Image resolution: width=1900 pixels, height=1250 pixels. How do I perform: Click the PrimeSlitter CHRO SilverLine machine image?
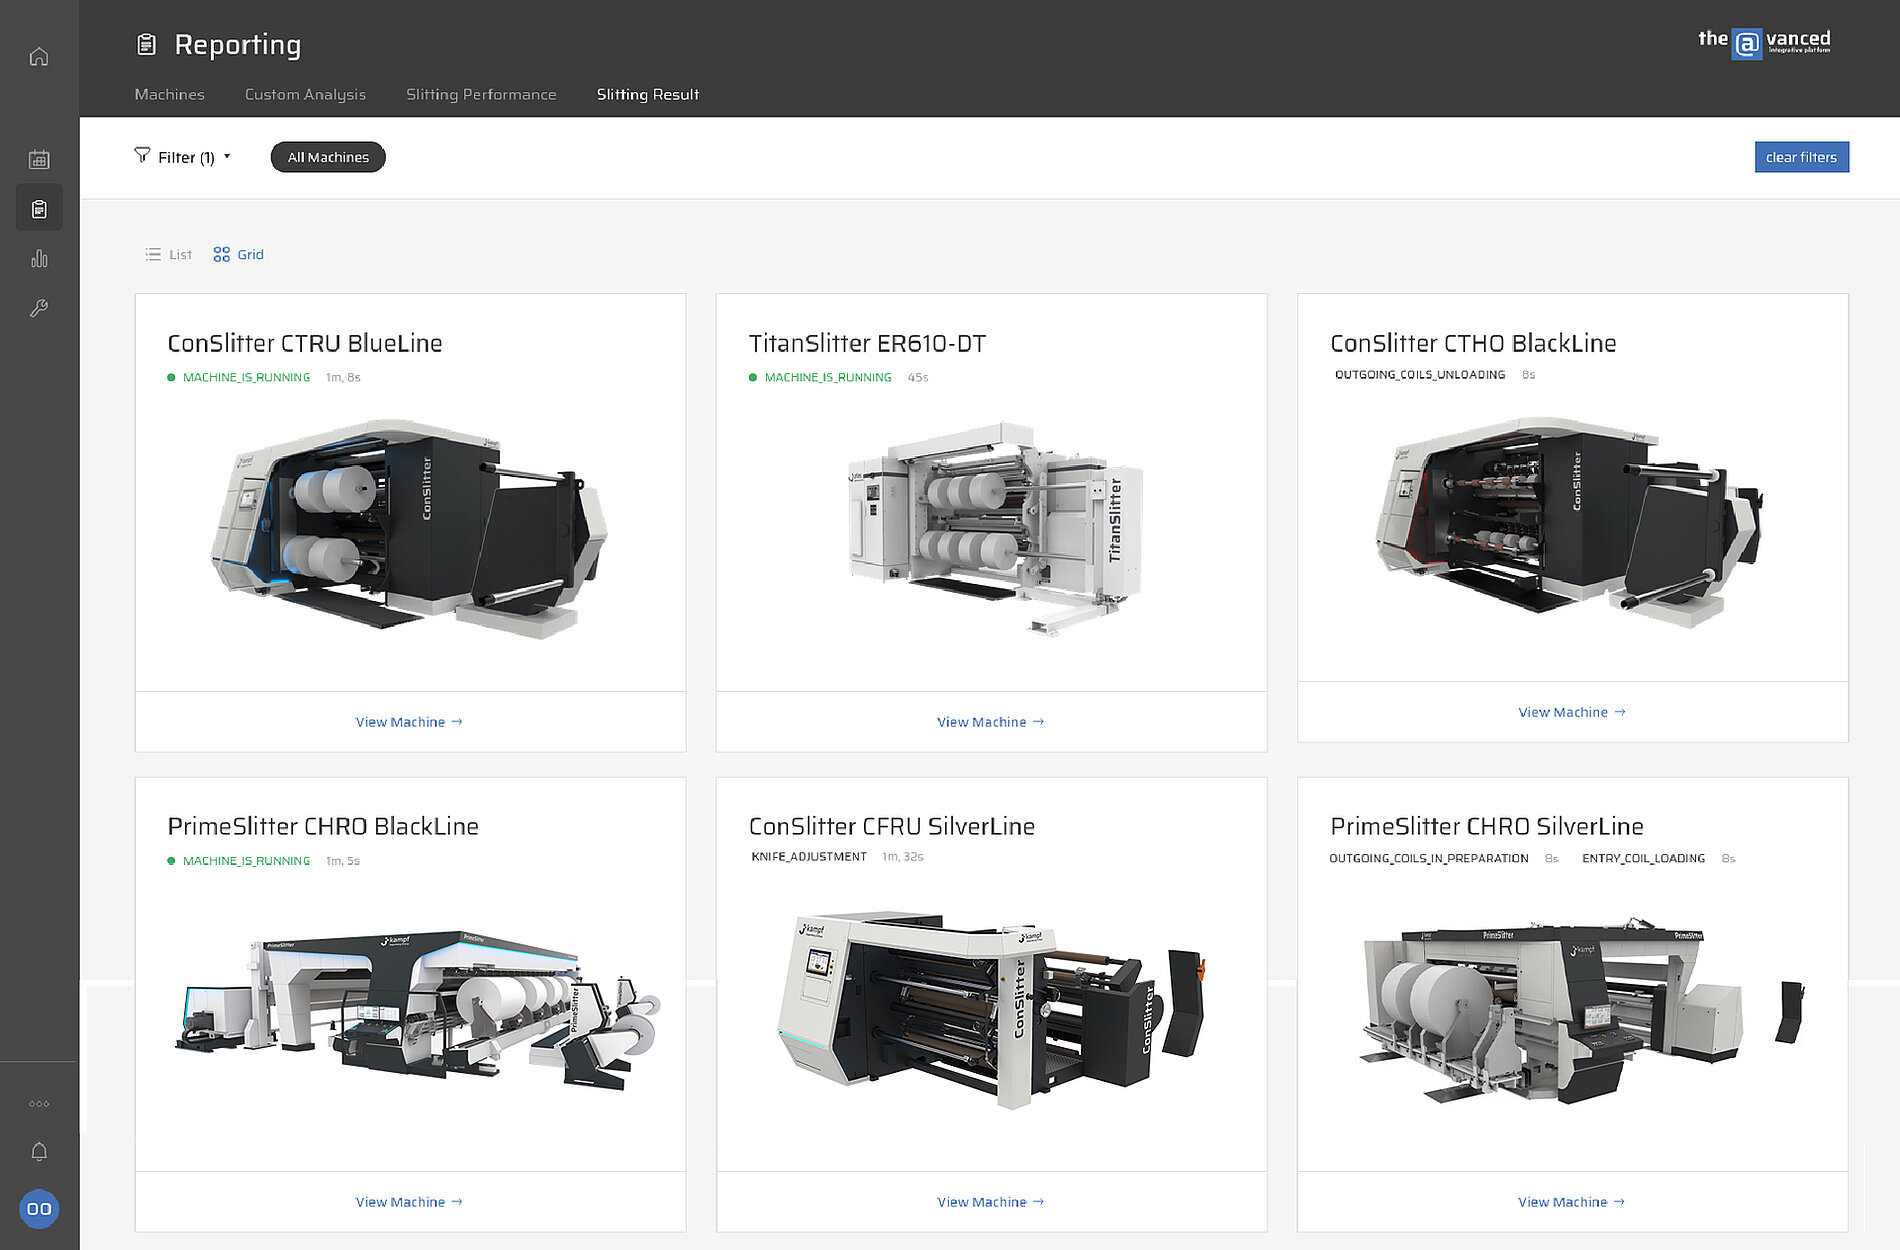point(1572,1010)
